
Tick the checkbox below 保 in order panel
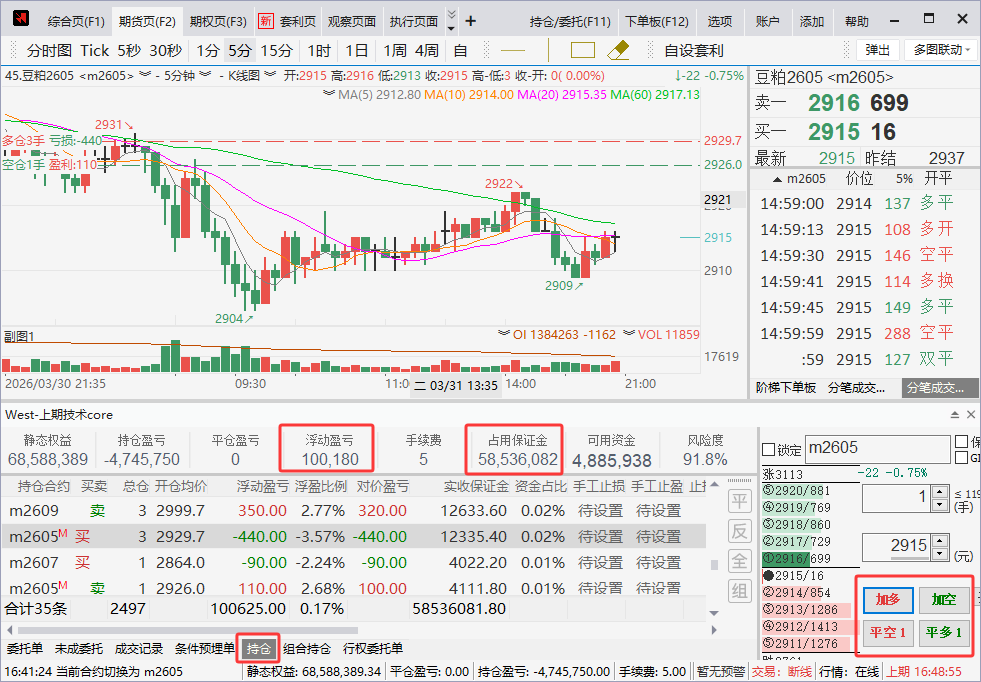pos(962,458)
